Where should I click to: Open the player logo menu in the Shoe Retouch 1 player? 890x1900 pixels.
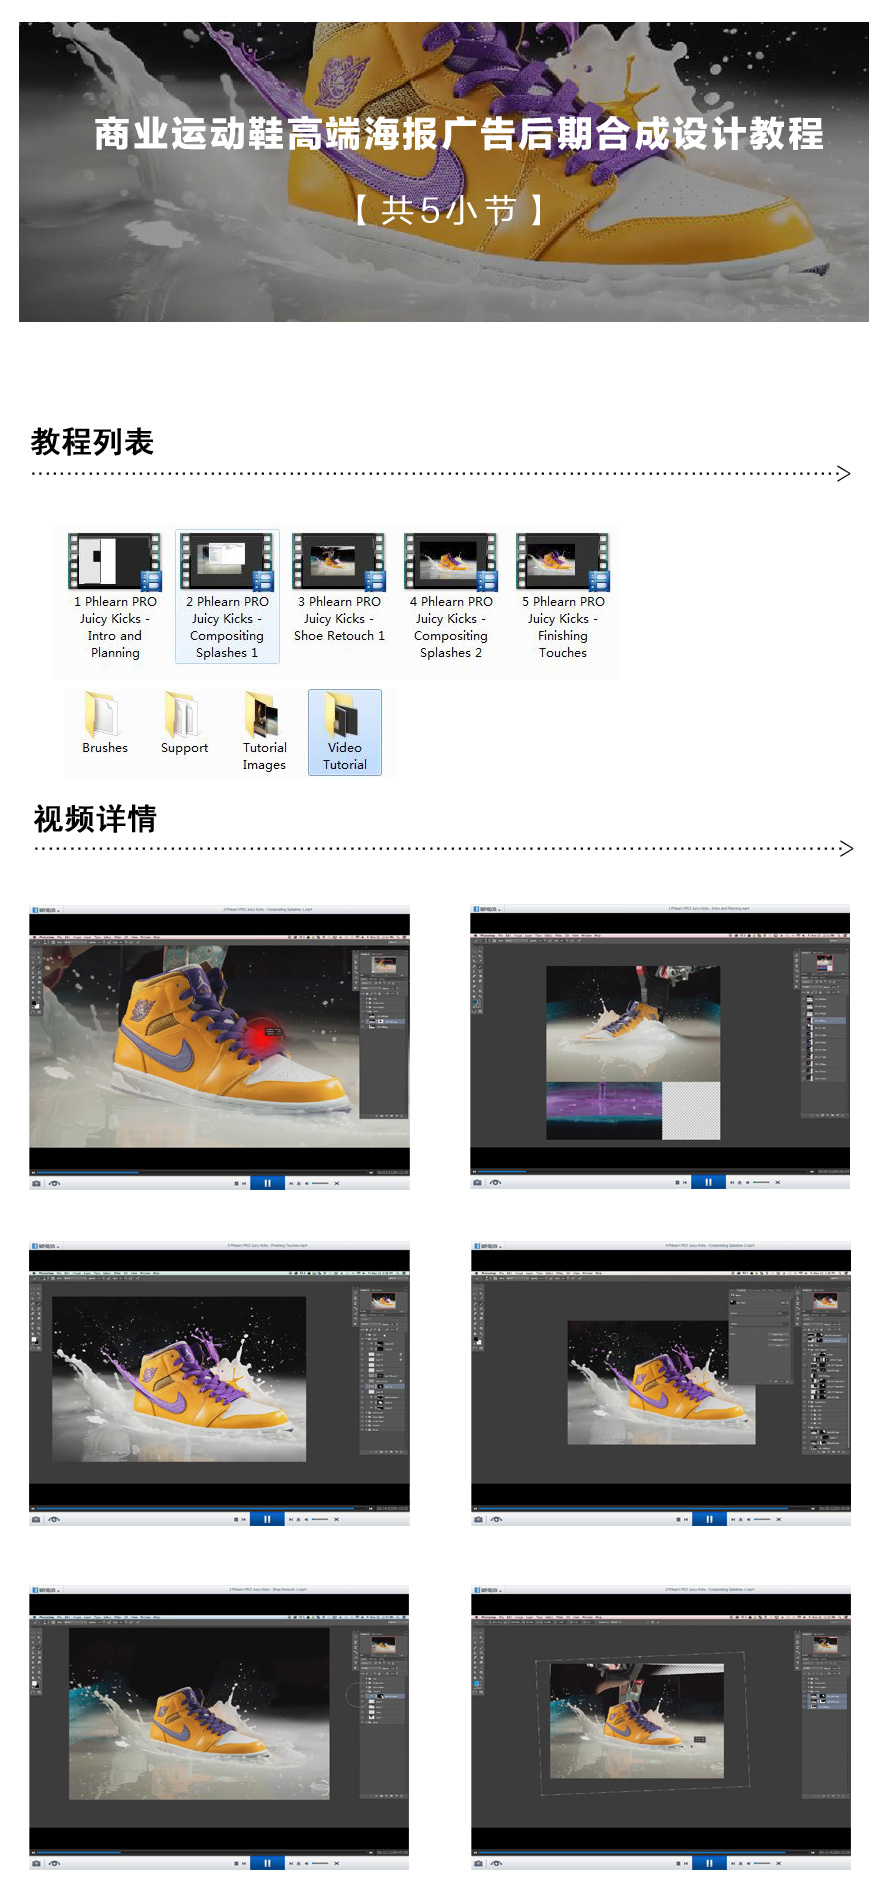click(46, 1589)
